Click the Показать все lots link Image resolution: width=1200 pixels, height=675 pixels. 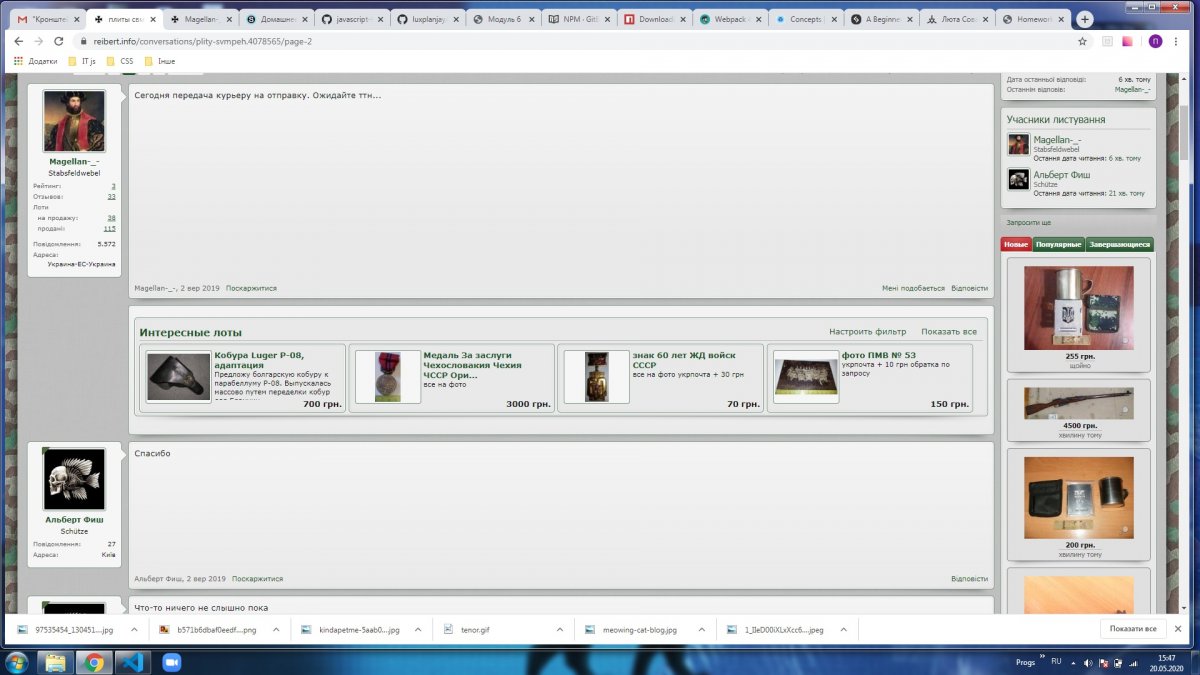click(x=949, y=332)
